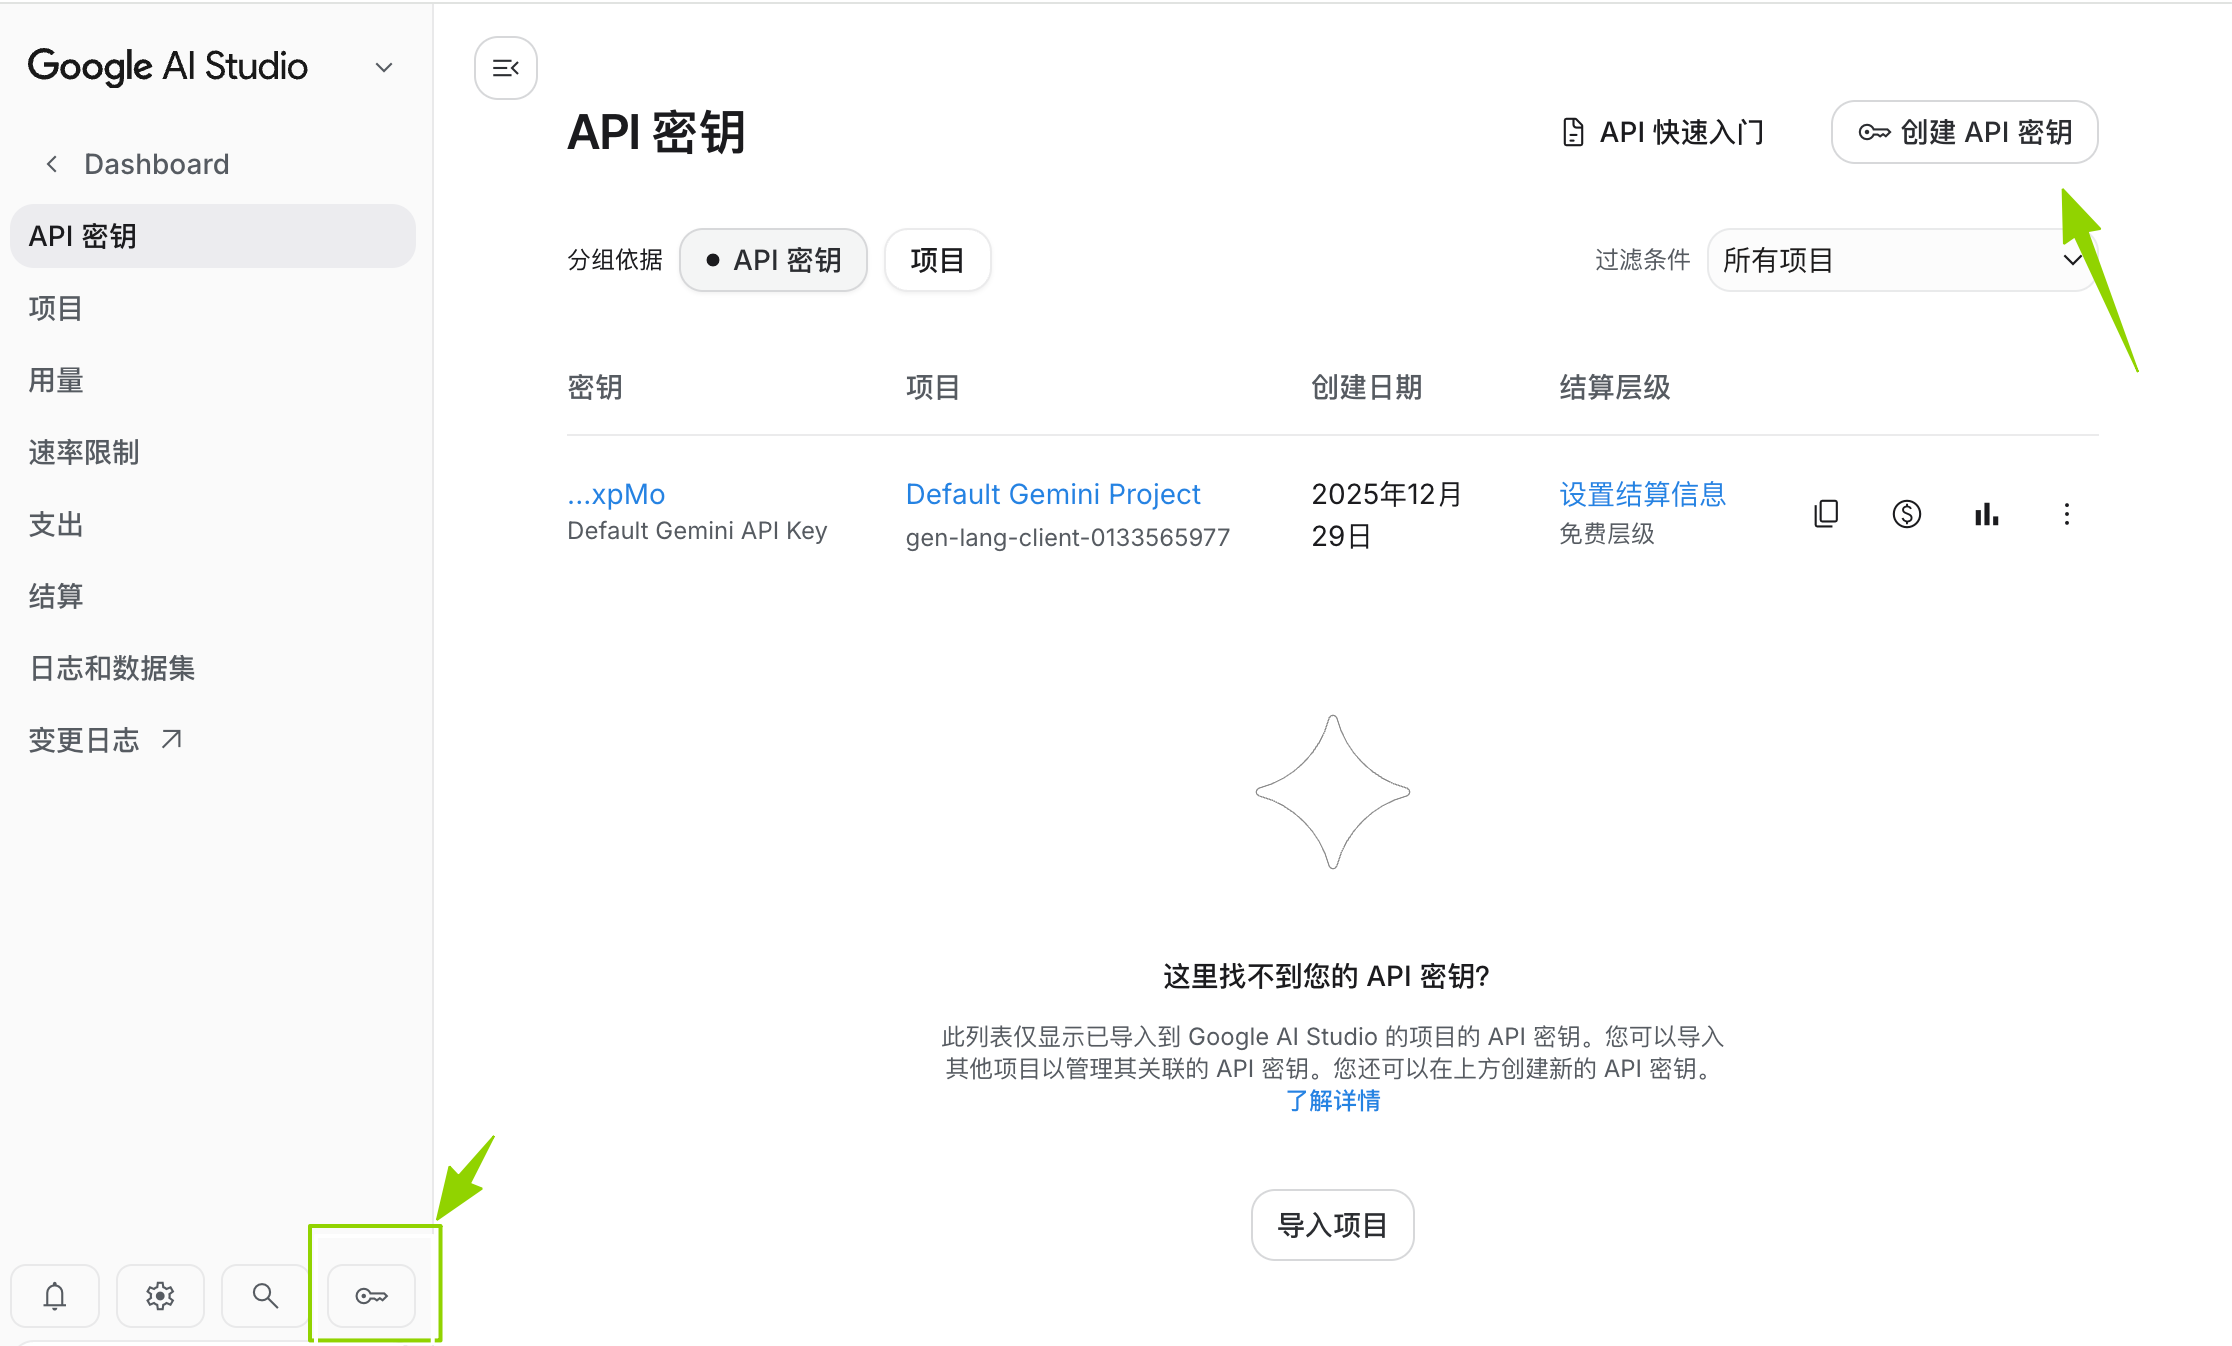
Task: Group by 项目 chip
Action: (937, 260)
